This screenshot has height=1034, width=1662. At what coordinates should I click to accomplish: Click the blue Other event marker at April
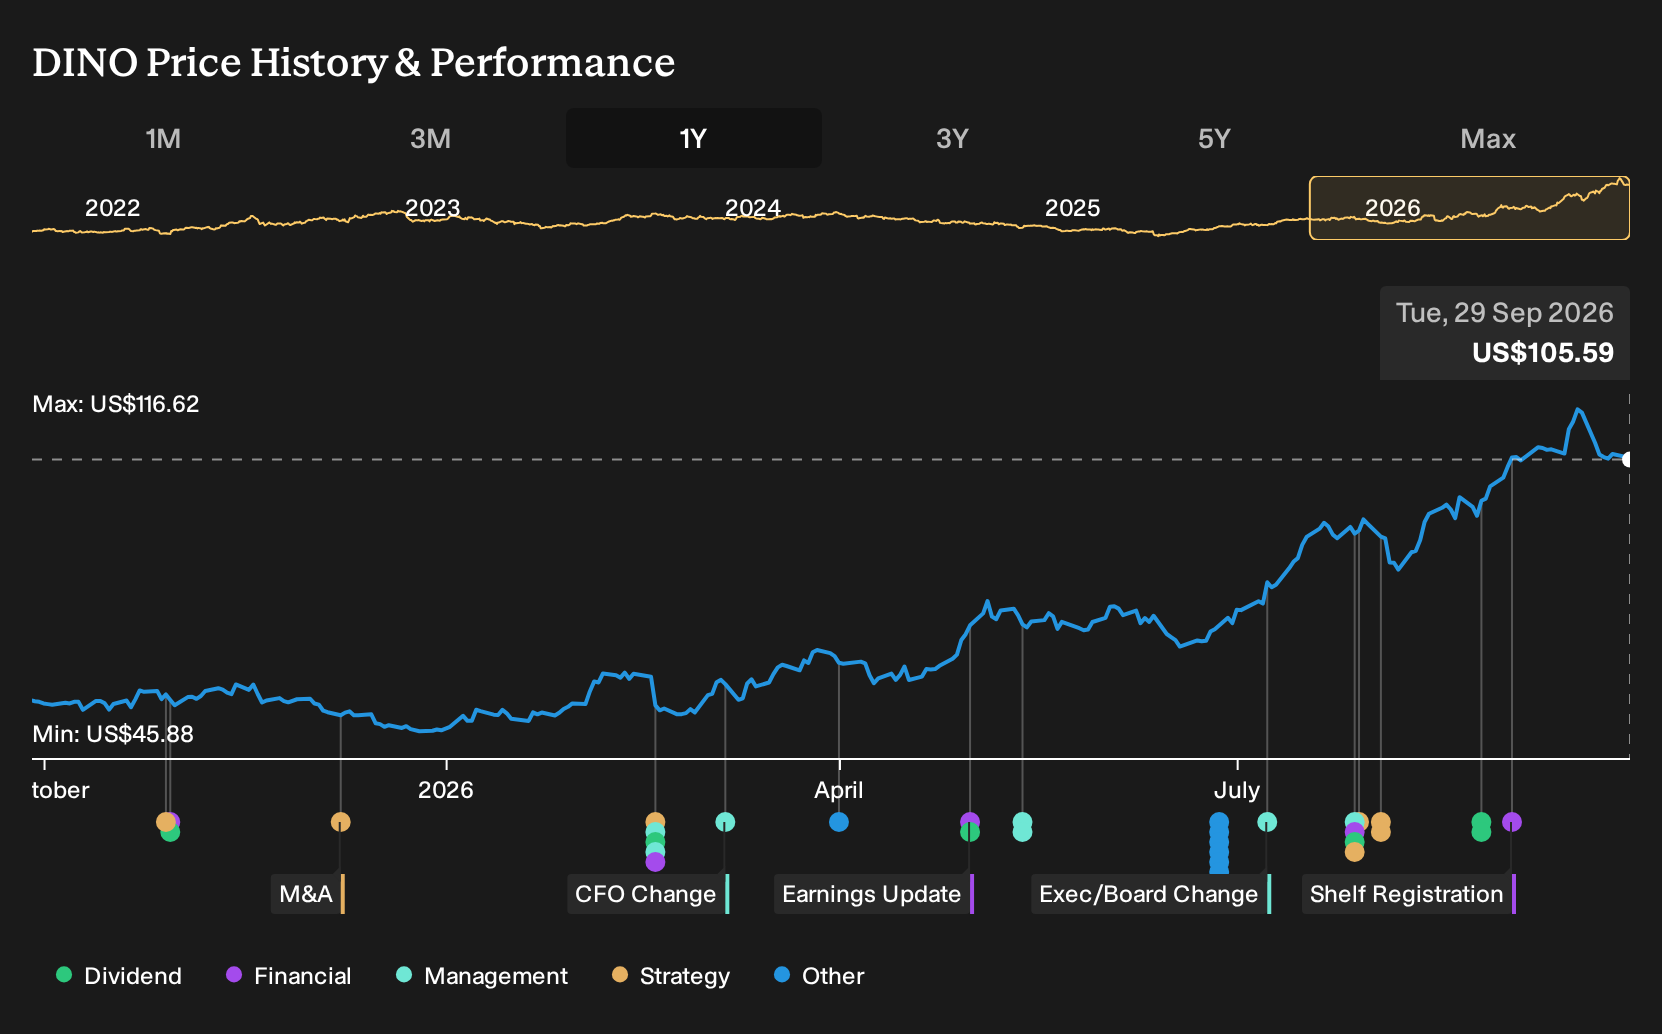[x=839, y=822]
